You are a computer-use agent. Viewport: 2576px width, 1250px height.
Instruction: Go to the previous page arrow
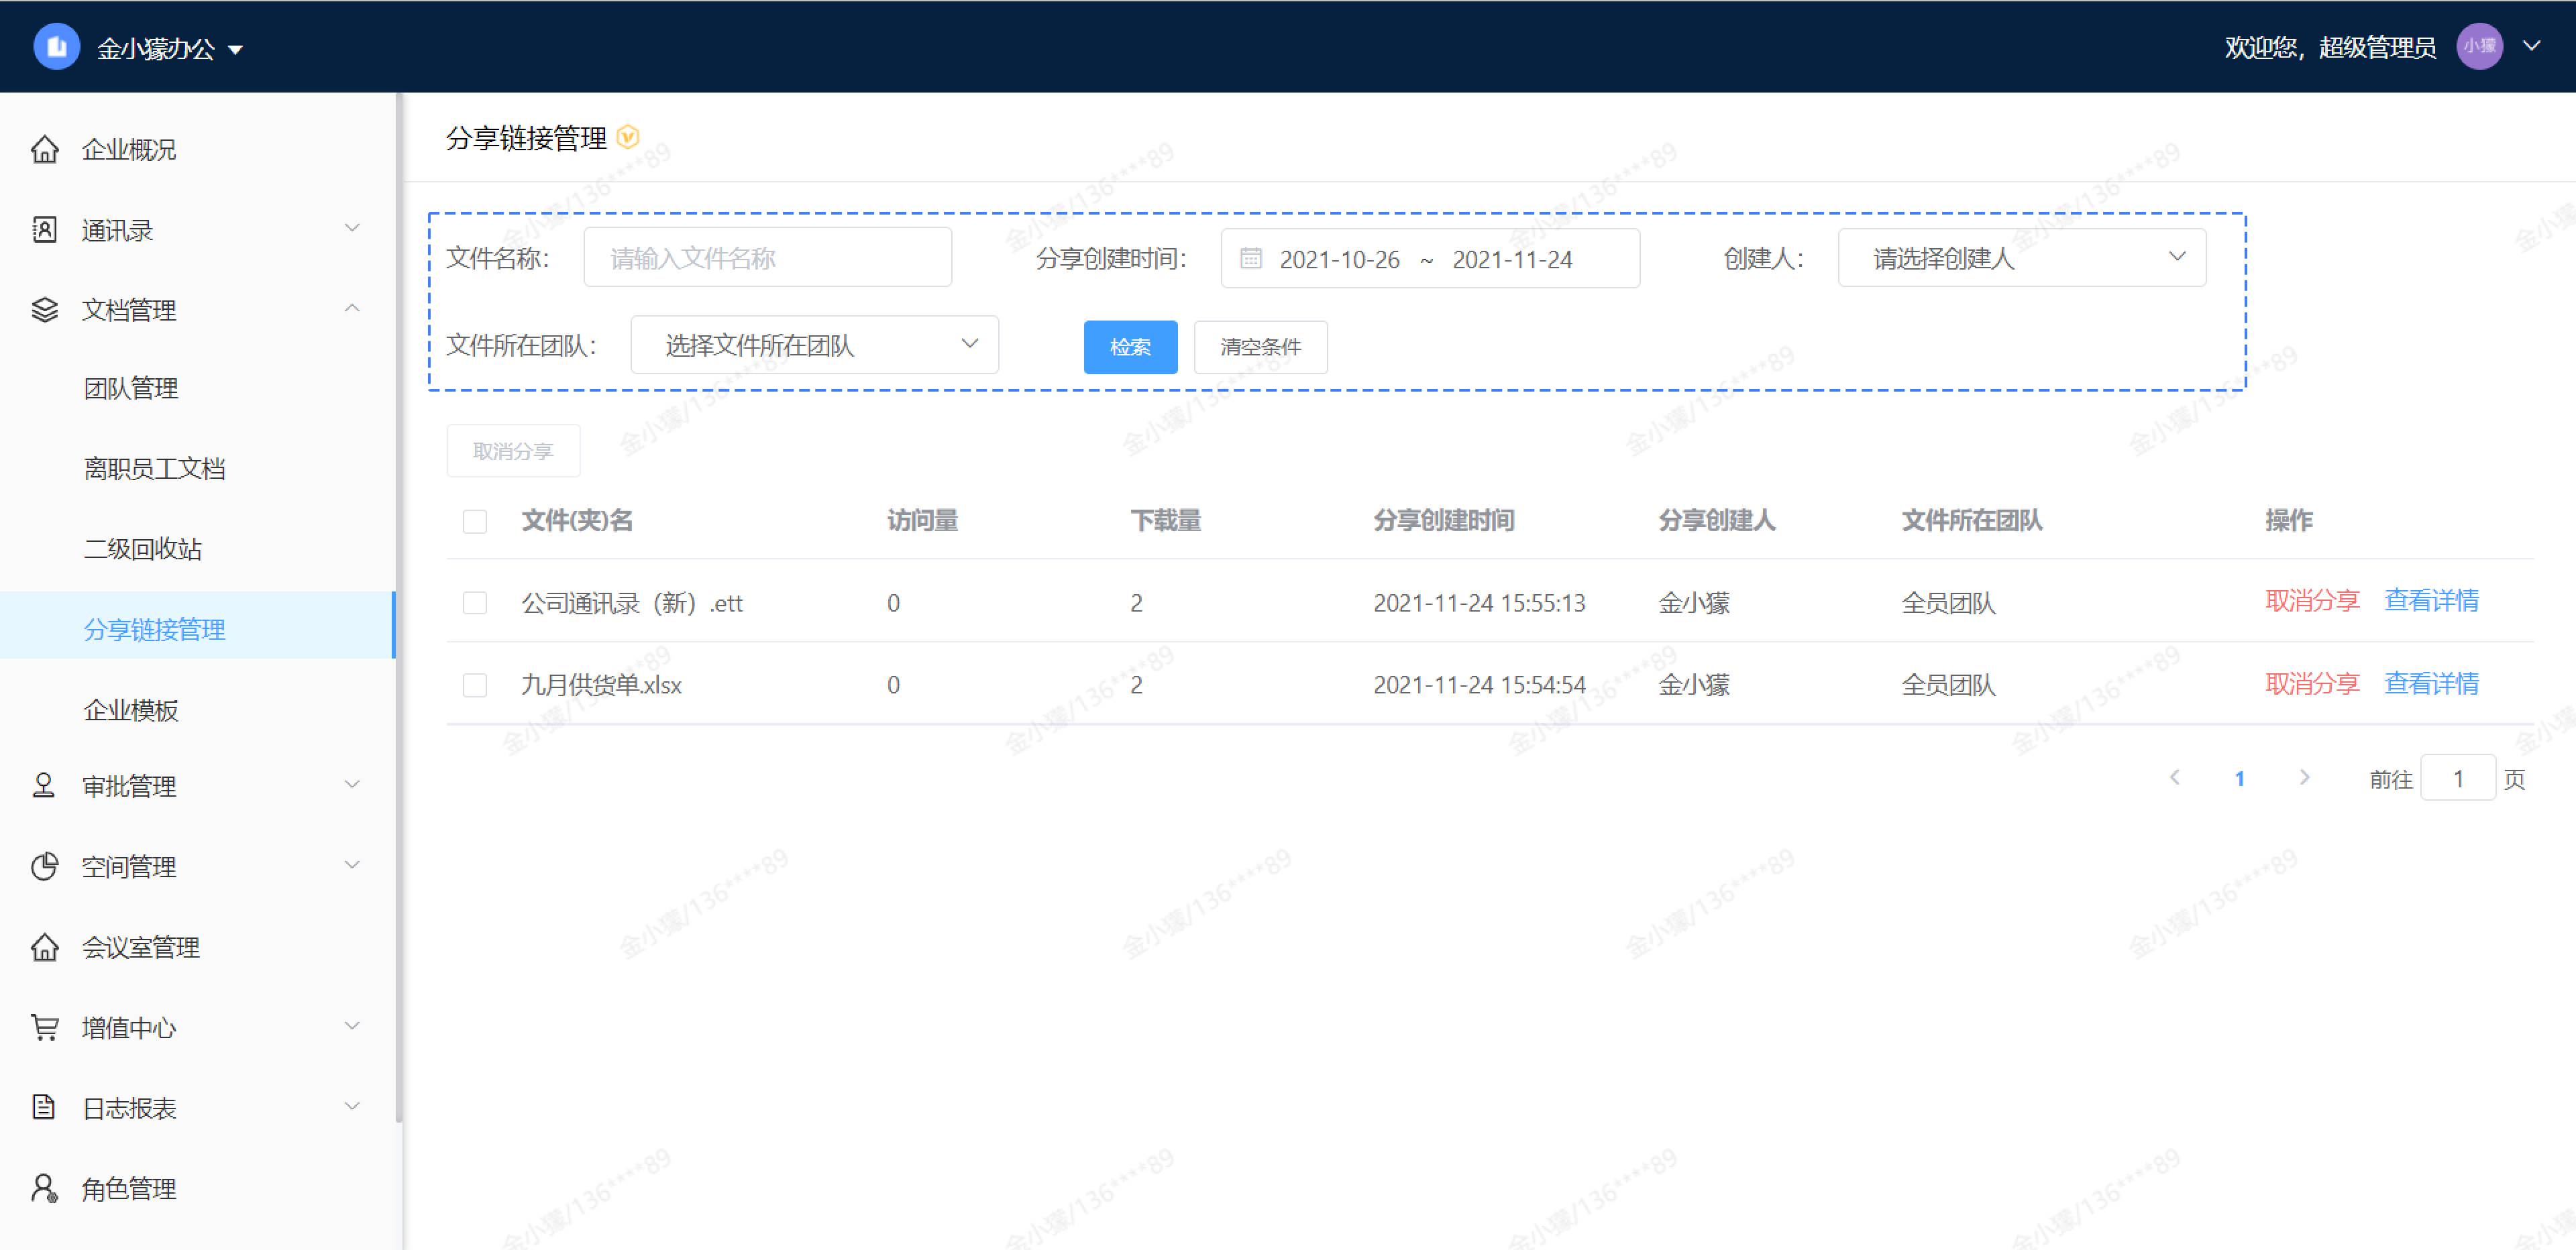click(2175, 777)
